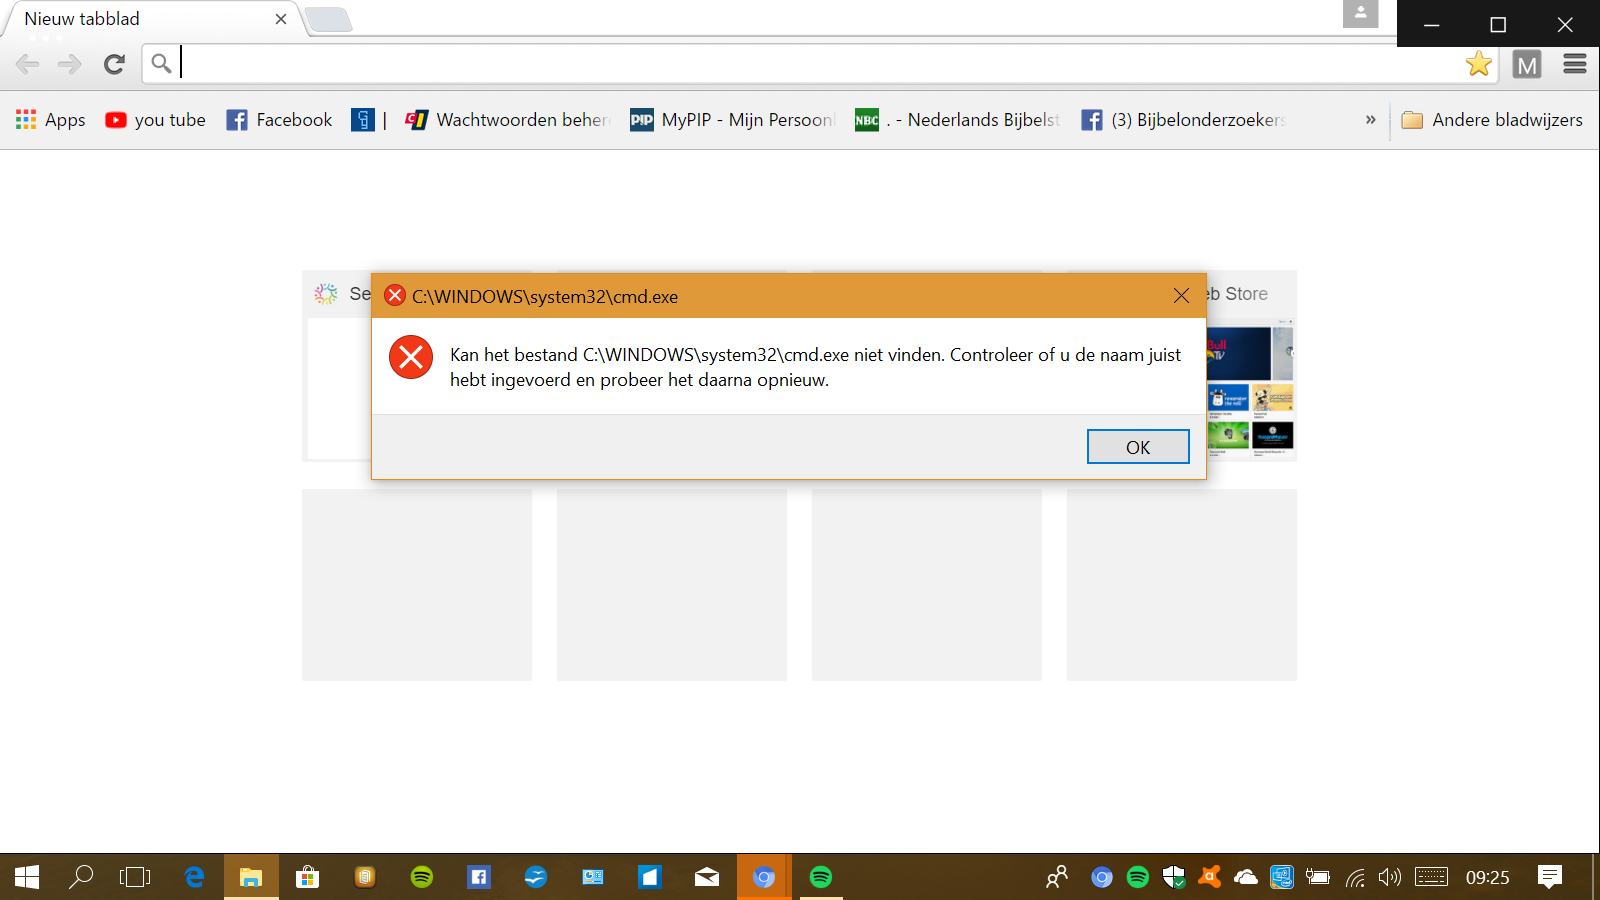The height and width of the screenshot is (900, 1600).
Task: Close the cmd.exe error dialog
Action: (x=1181, y=296)
